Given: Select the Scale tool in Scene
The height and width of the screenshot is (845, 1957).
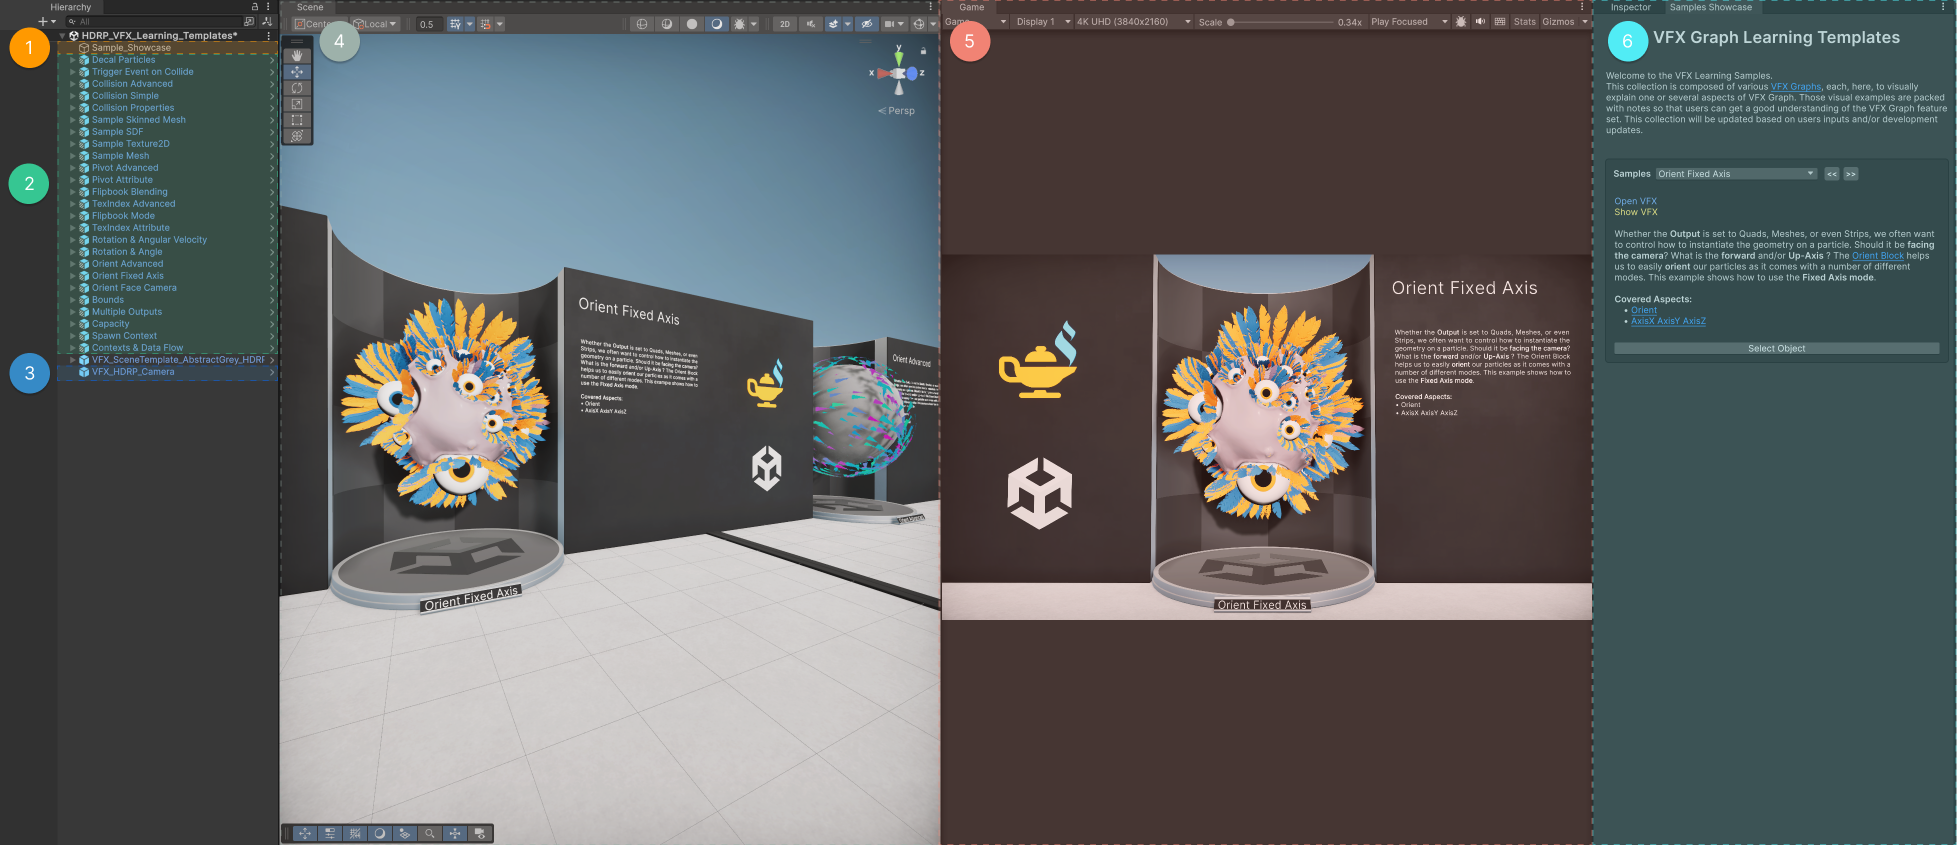Looking at the screenshot, I should point(297,104).
